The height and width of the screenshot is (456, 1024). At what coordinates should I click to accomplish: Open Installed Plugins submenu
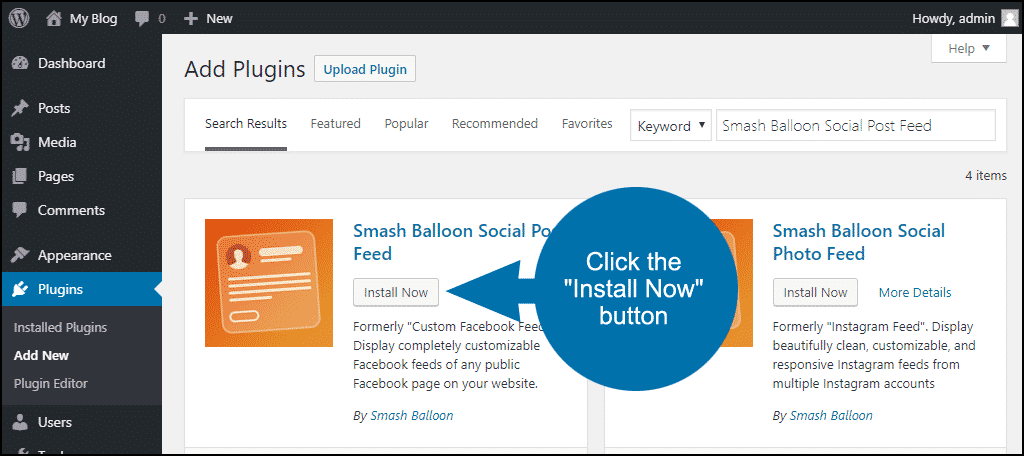pos(60,328)
